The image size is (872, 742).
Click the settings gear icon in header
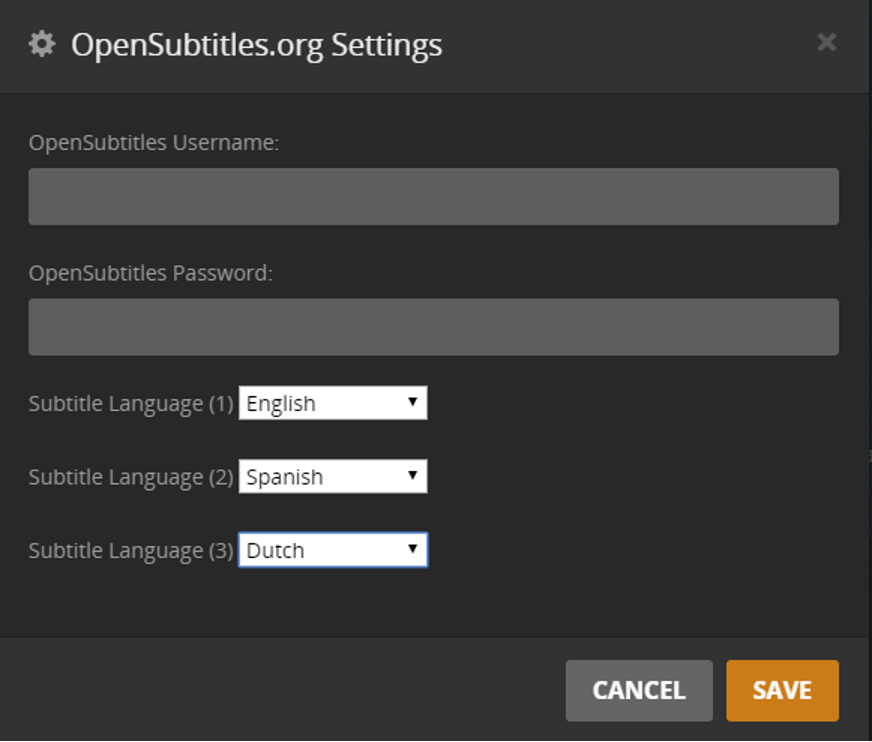point(42,44)
